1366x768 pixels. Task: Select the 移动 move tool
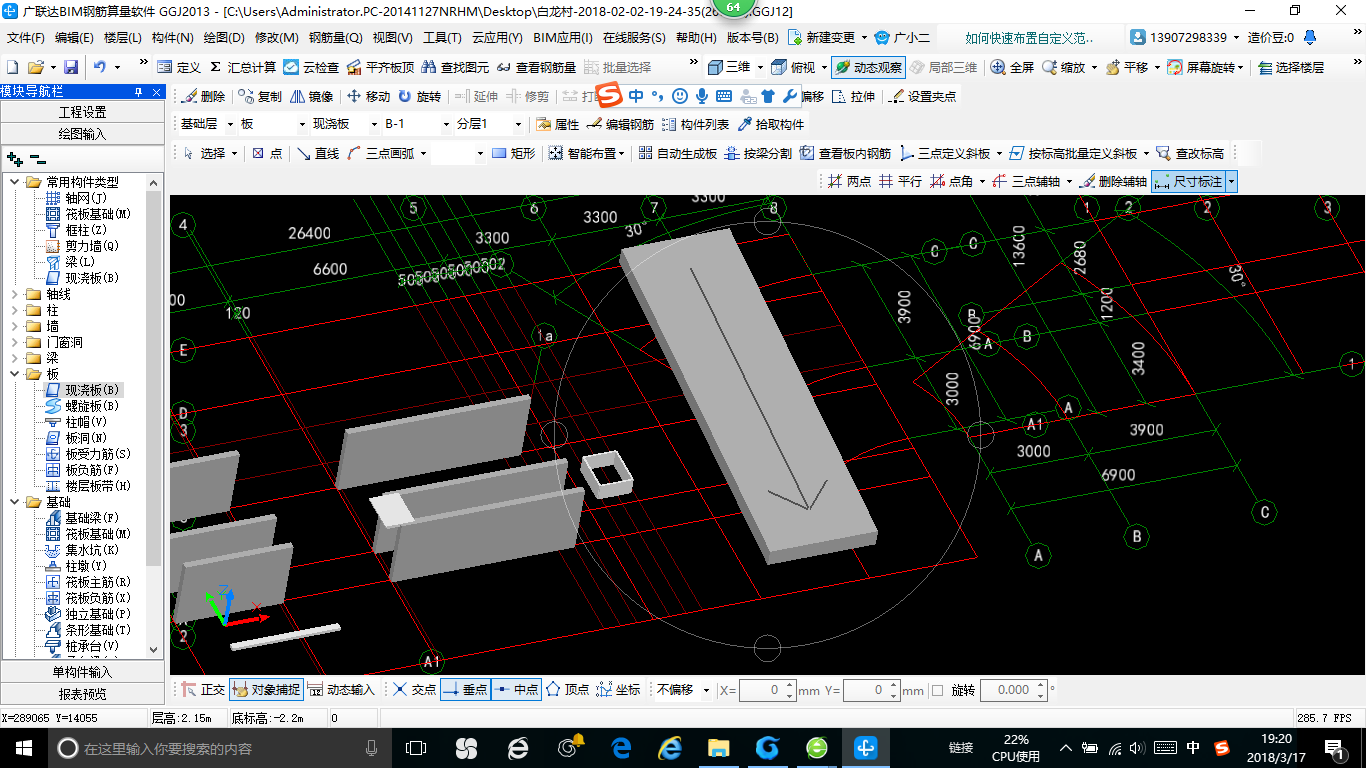tap(368, 97)
